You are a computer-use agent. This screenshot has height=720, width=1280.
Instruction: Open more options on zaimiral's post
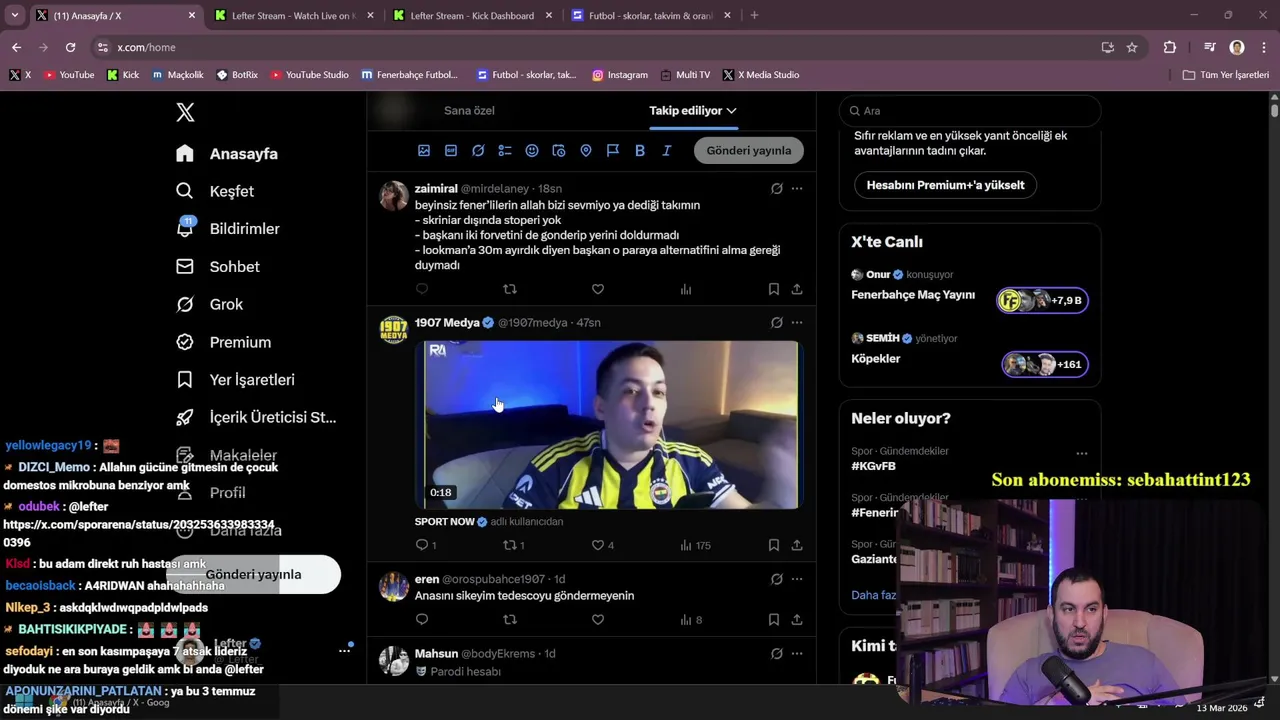tap(797, 188)
